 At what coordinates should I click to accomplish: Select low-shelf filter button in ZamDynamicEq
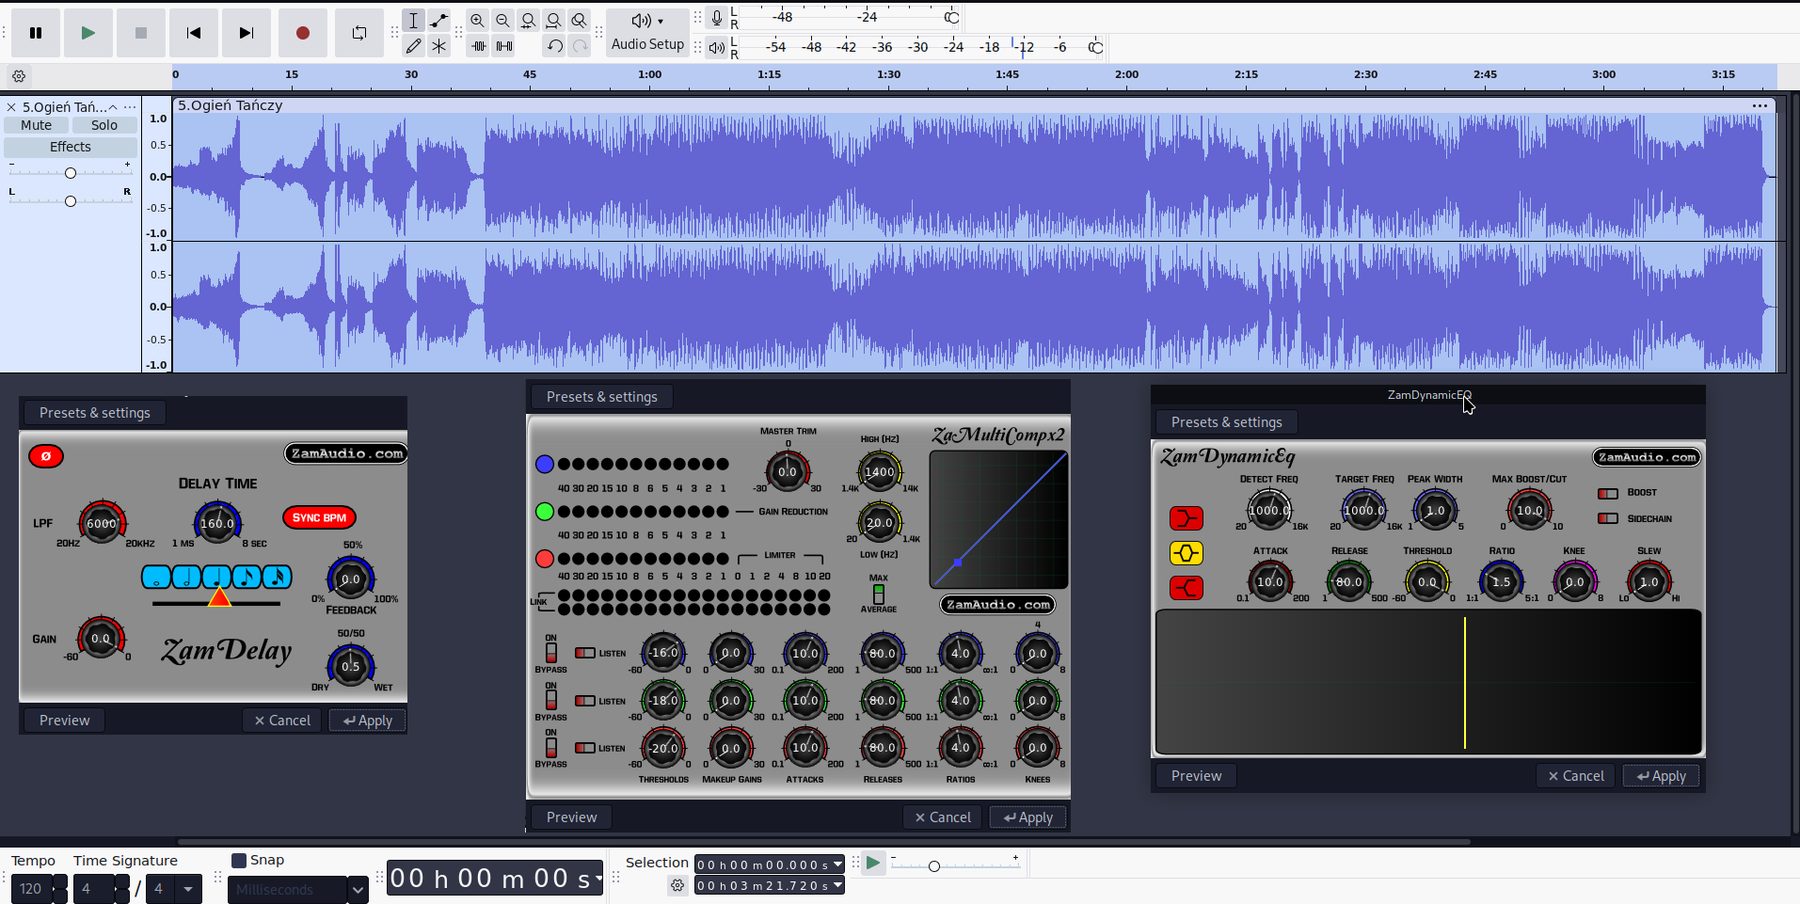click(1186, 518)
